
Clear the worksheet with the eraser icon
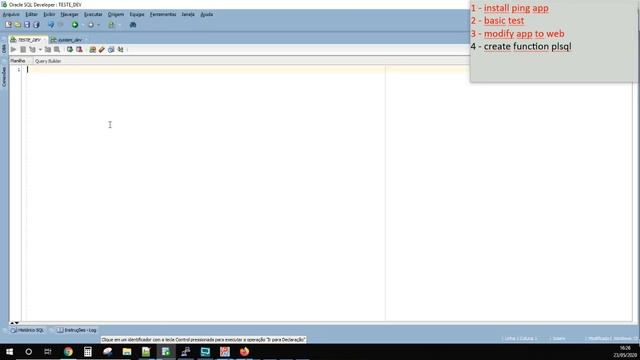102,49
